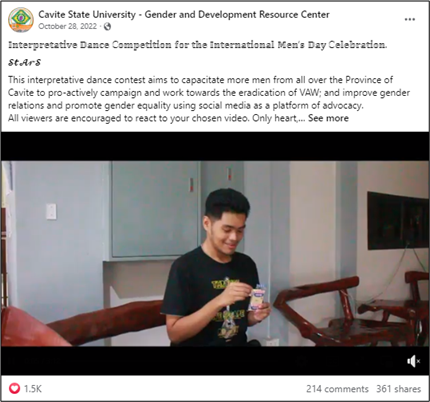Viewport: 430px width, 402px height.
Task: Click the gray wall cabinet in the video
Action: pyautogui.click(x=156, y=209)
